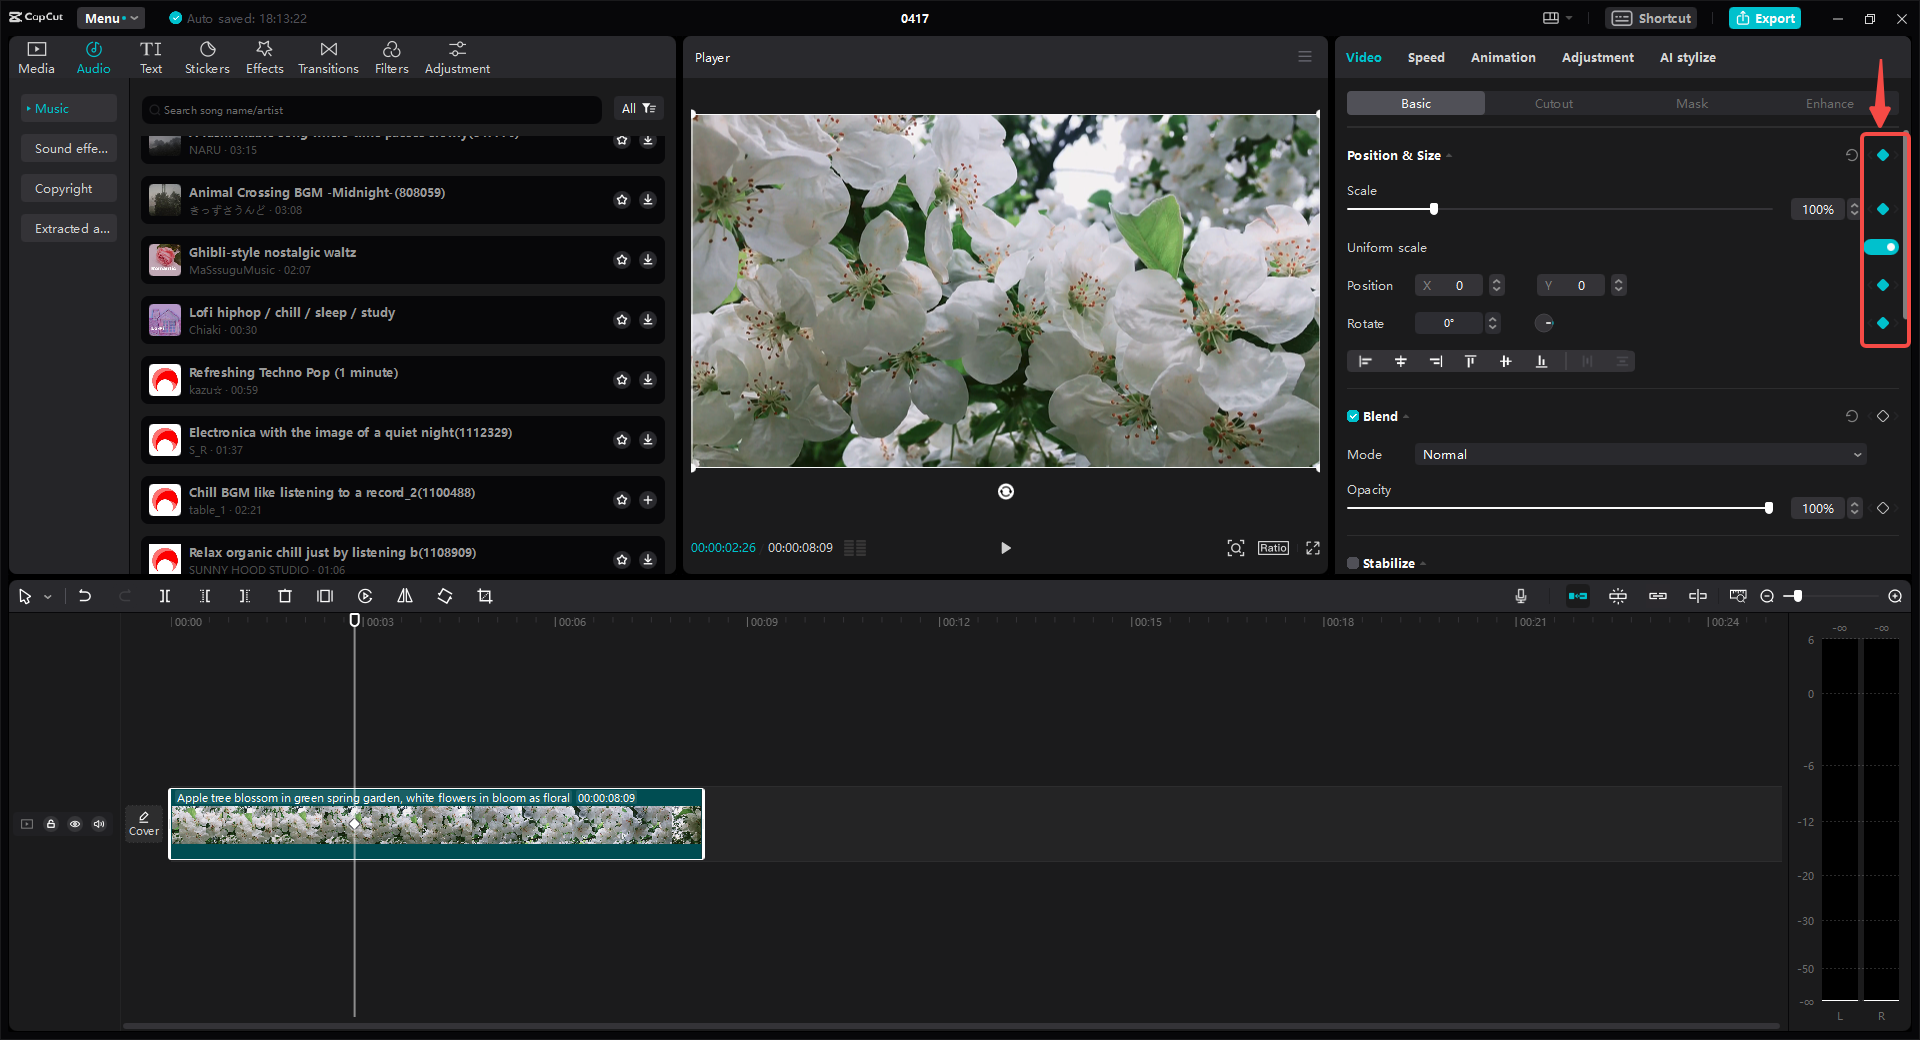Open the Cutout tab in the Video panel

pyautogui.click(x=1553, y=103)
